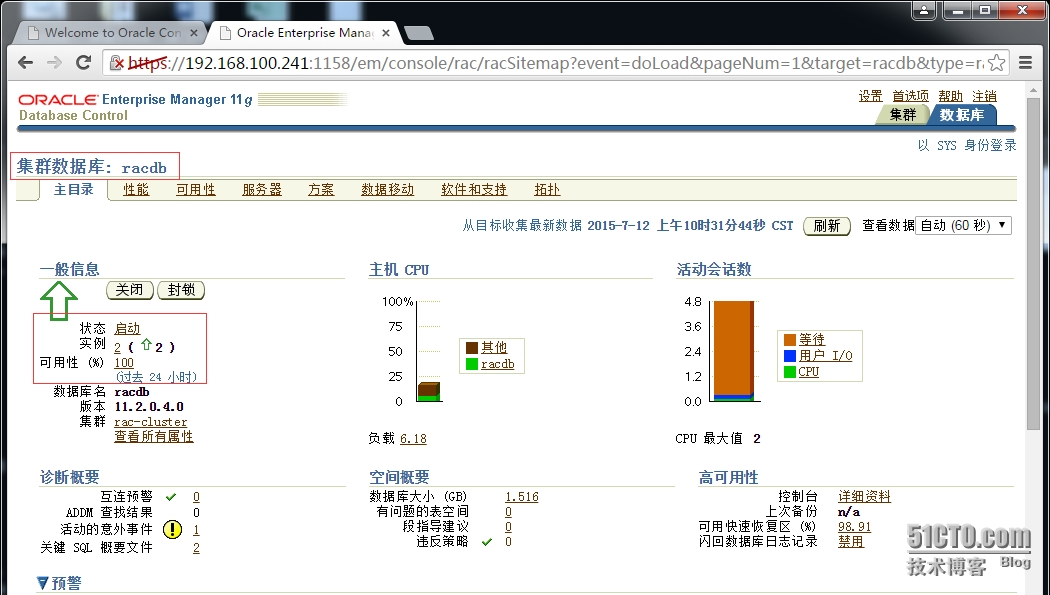Click the 段指导建议 count link

(x=508, y=527)
